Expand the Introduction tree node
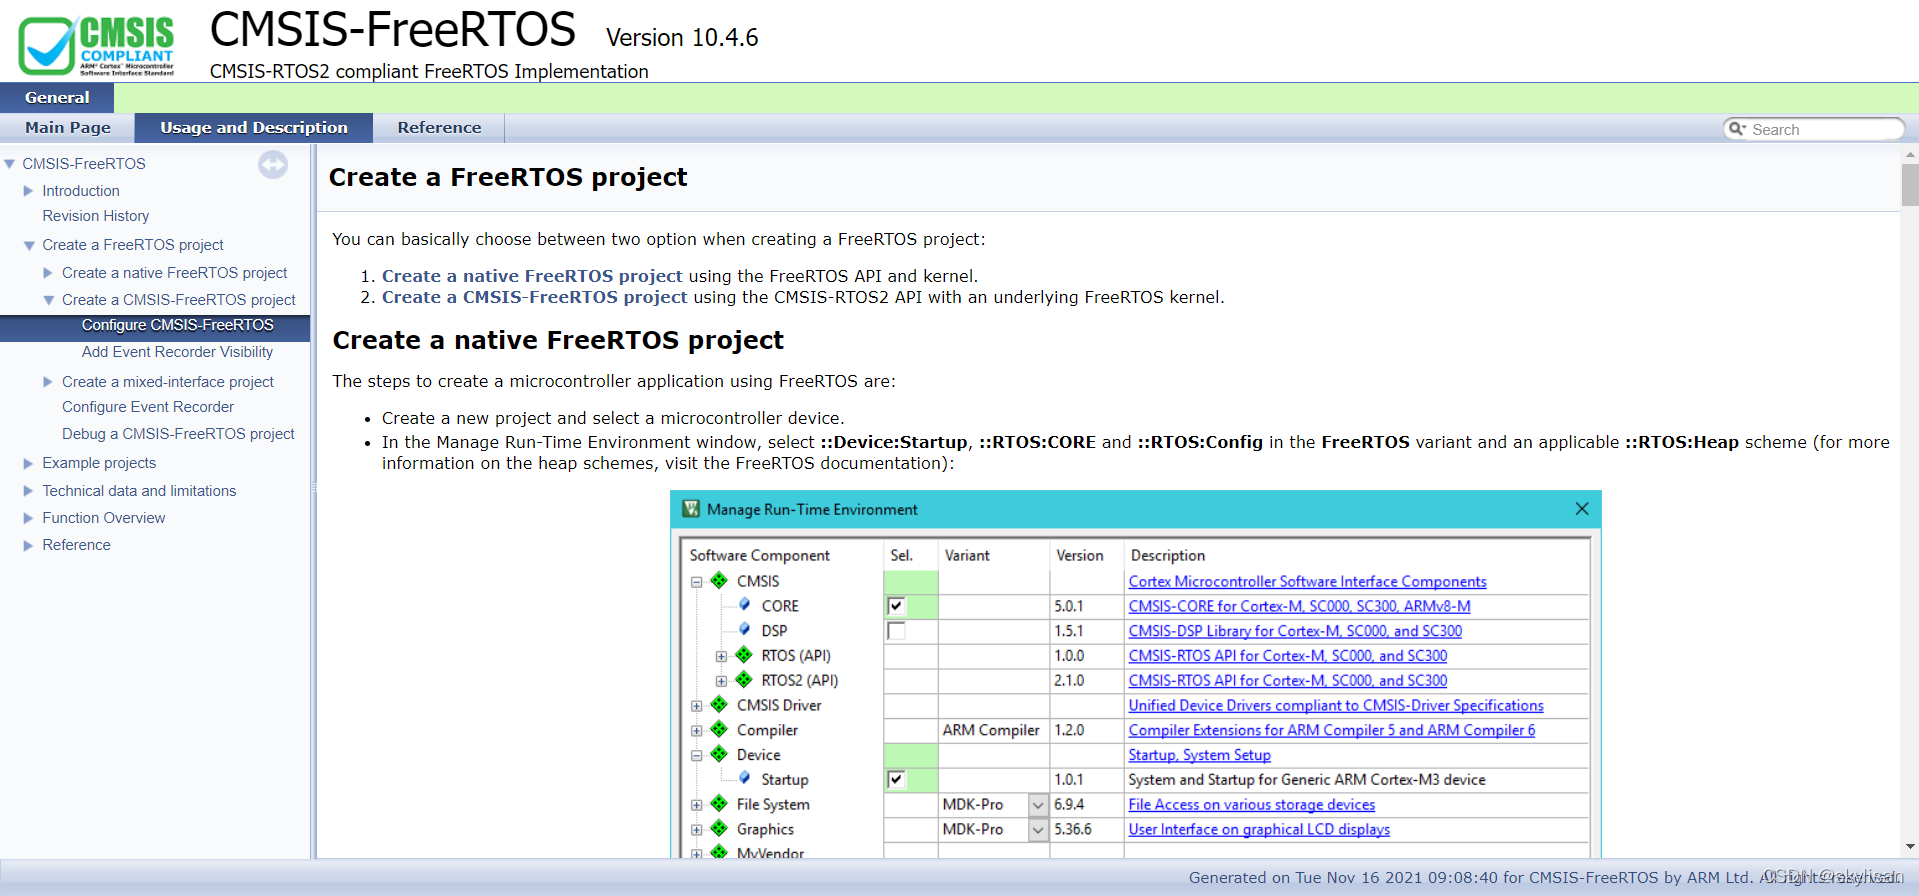The height and width of the screenshot is (896, 1919). [x=29, y=191]
